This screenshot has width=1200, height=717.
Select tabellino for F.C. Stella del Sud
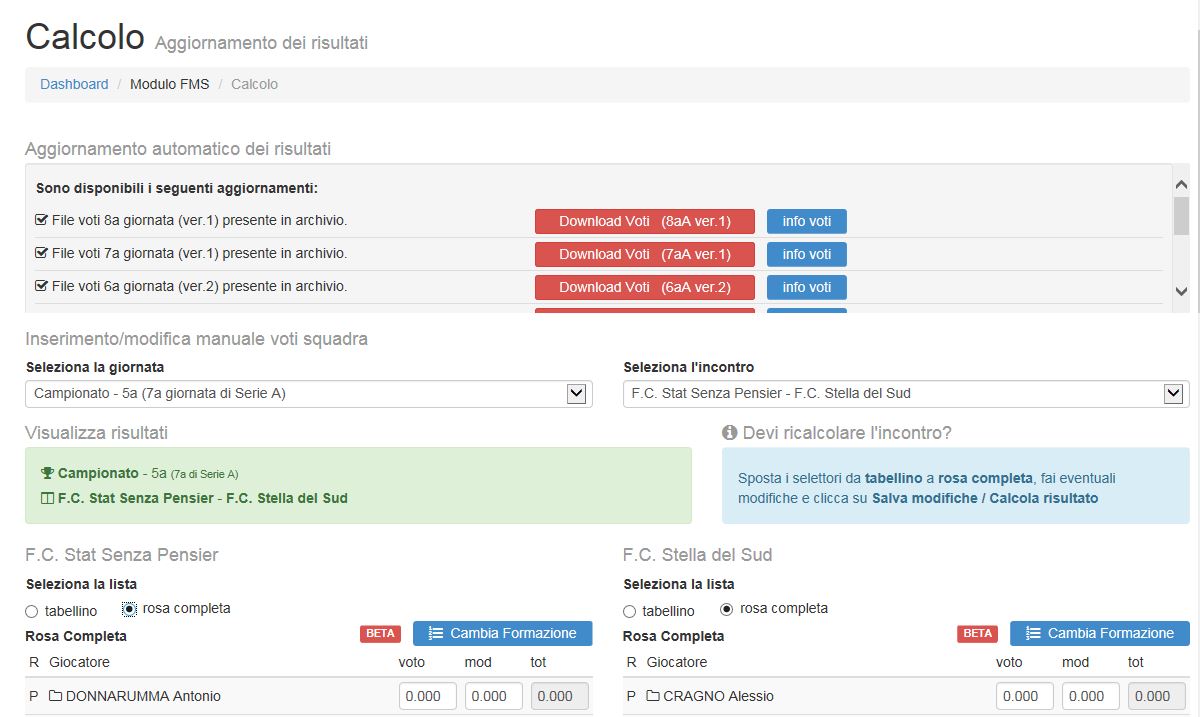click(629, 611)
